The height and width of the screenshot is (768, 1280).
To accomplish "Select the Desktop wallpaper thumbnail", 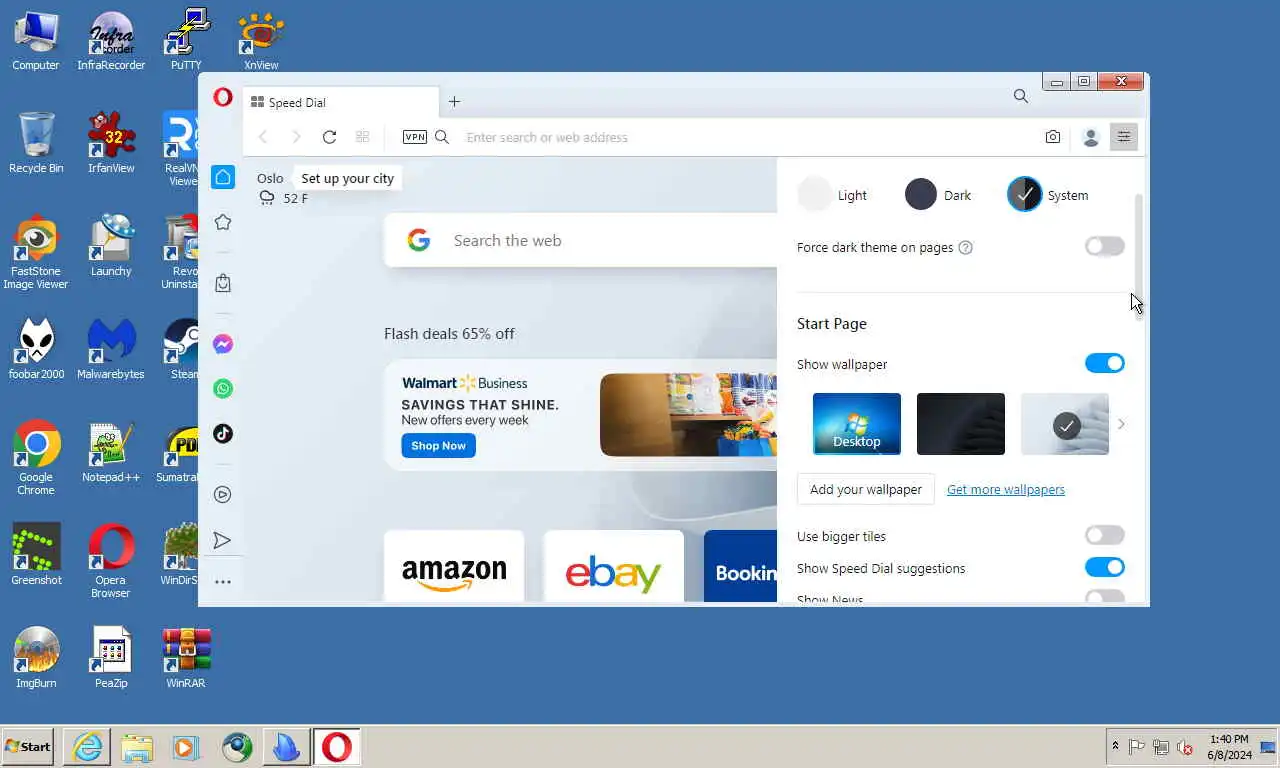I will [x=857, y=424].
